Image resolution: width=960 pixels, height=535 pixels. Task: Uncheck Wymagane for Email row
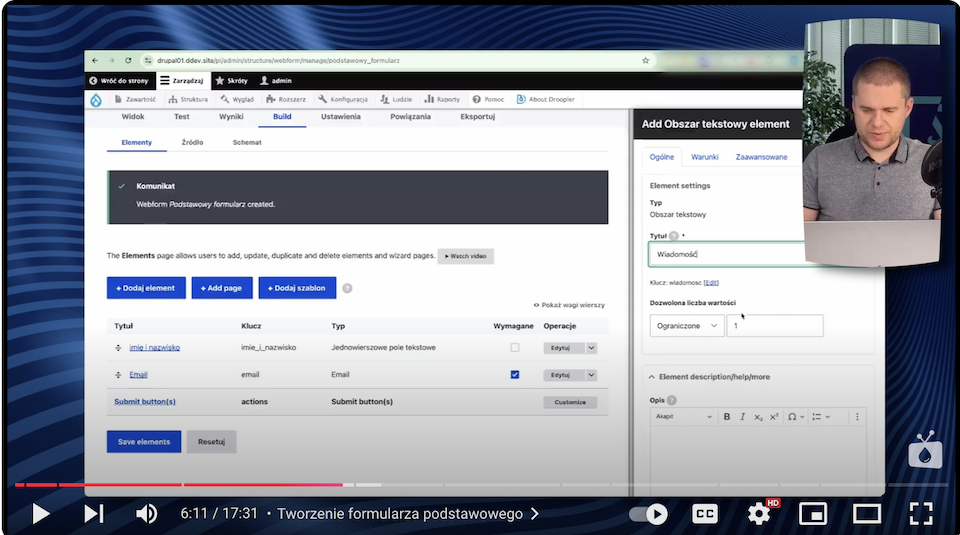coord(515,375)
